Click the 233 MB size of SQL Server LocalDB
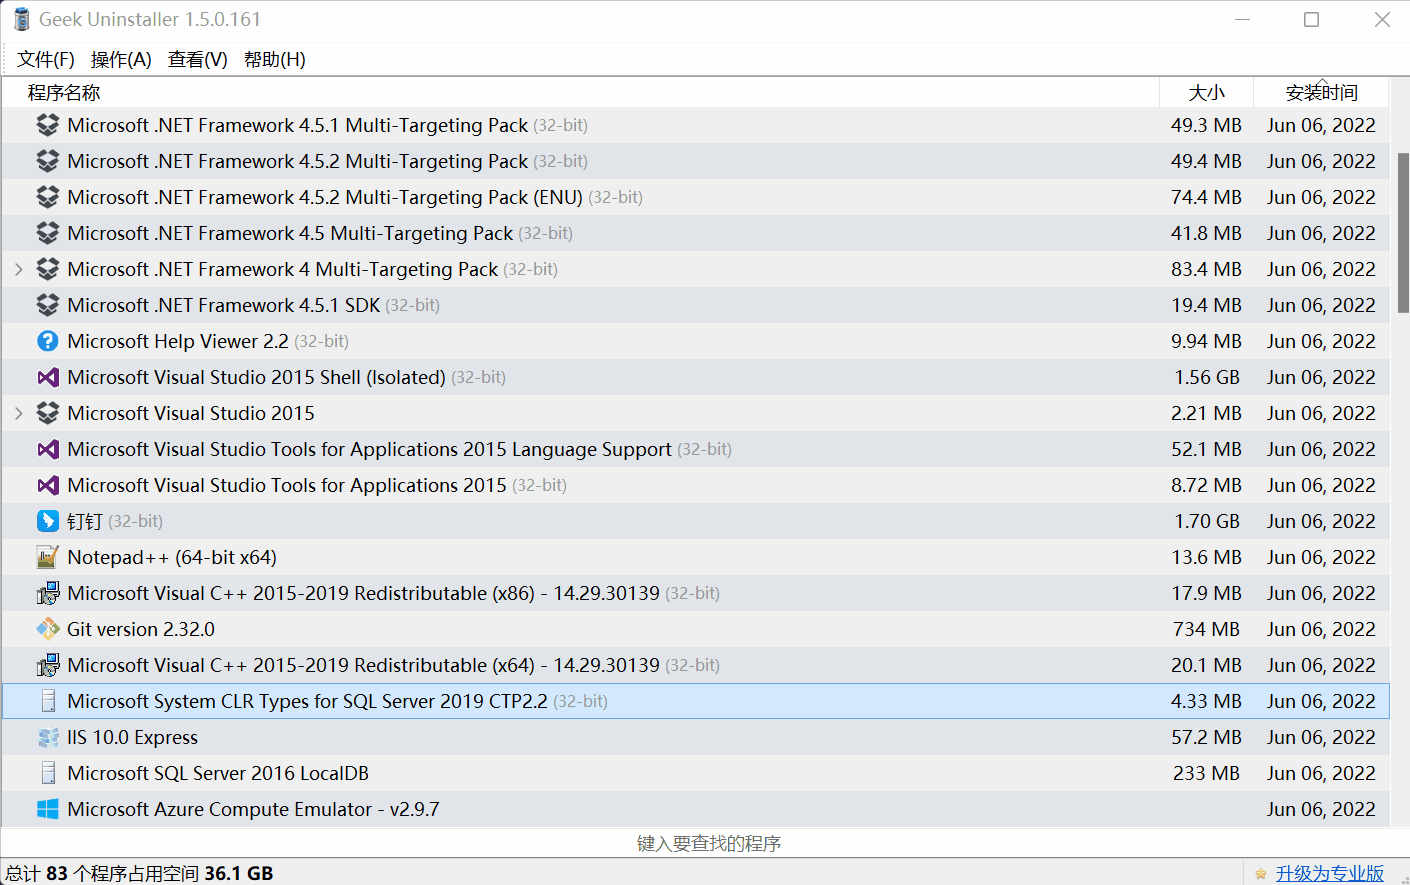1410x885 pixels. click(x=1207, y=773)
